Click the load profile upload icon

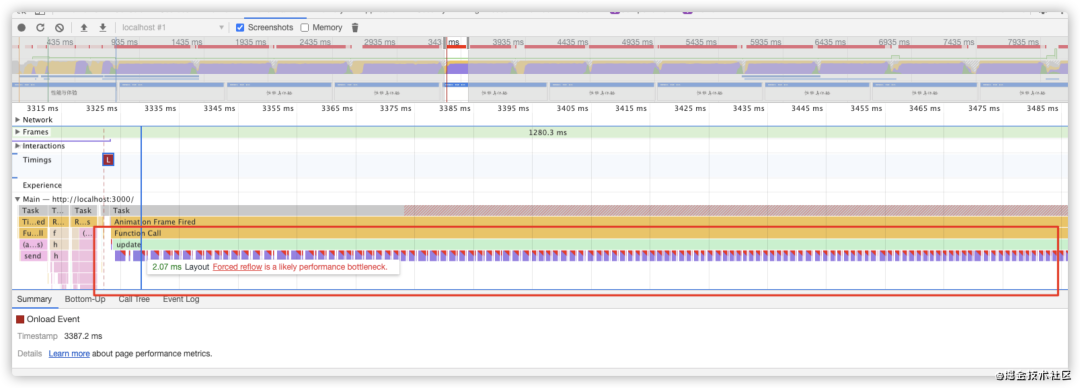pyautogui.click(x=84, y=28)
